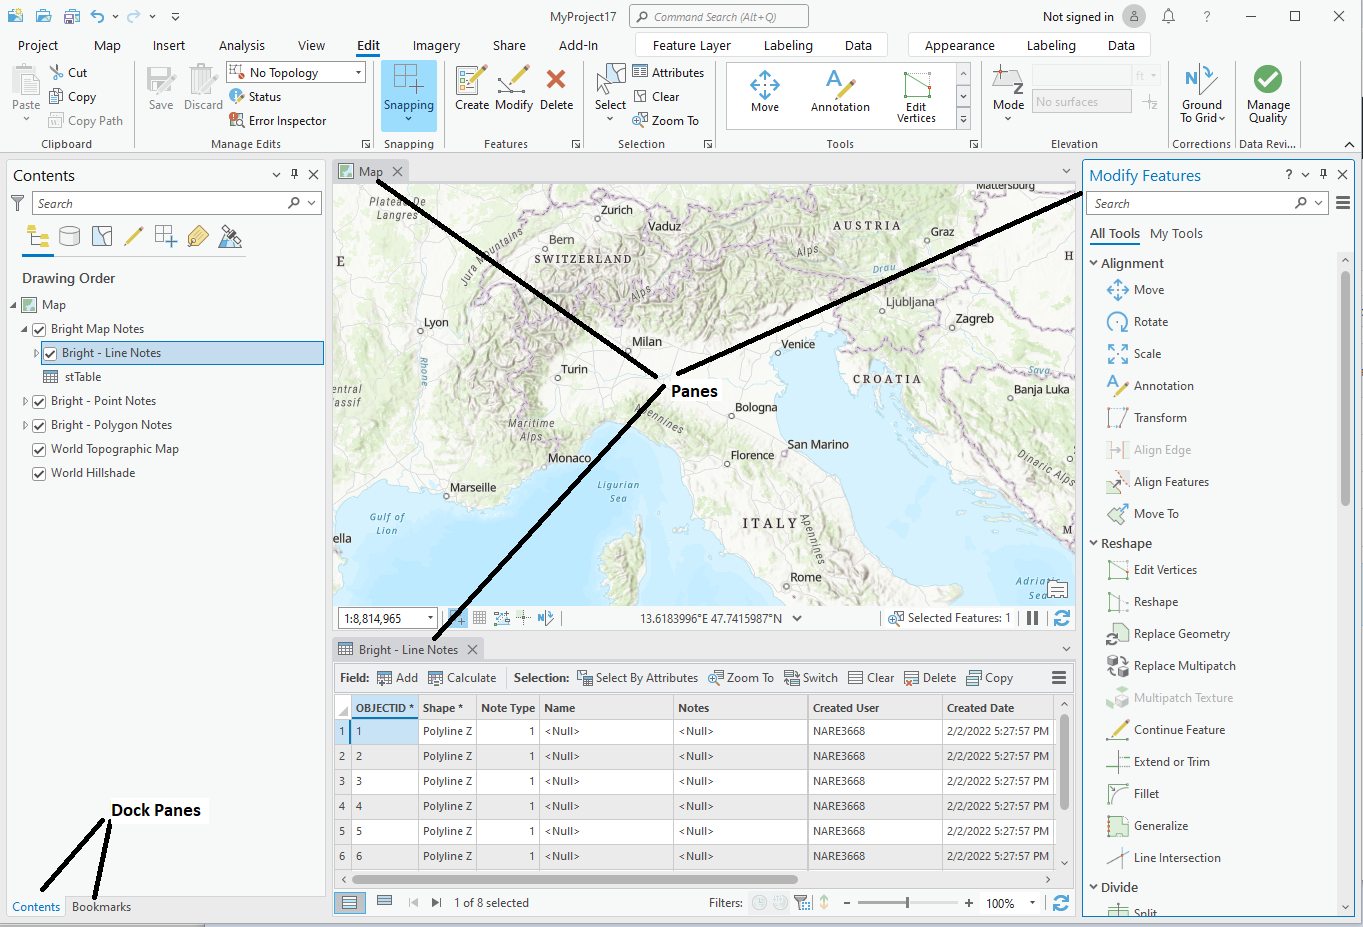Hide the World Topographic Map layer

39,450
